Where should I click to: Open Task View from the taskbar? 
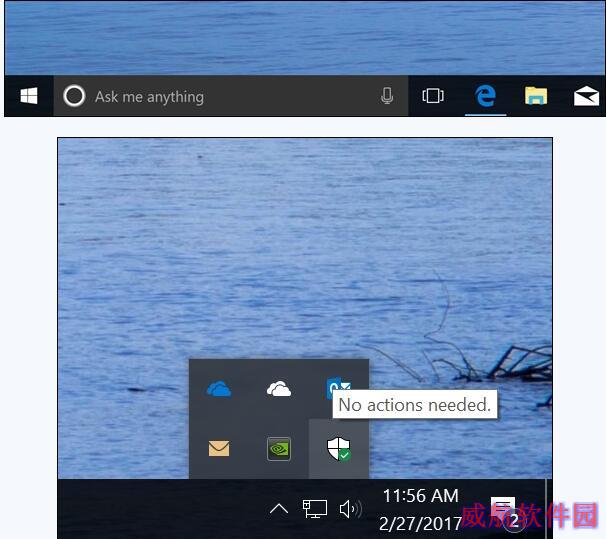pos(433,96)
